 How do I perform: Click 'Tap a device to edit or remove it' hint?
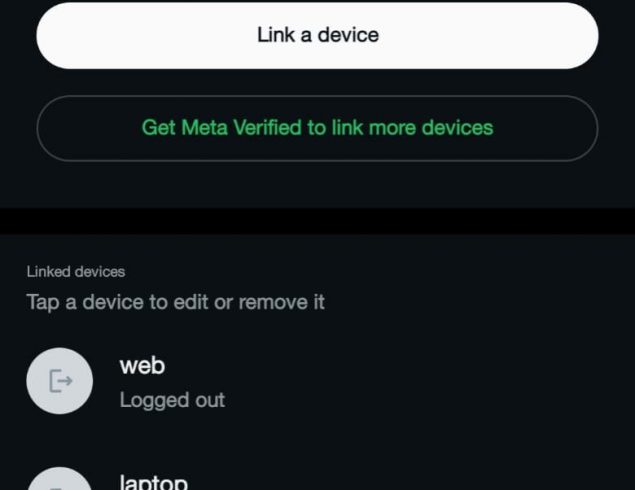point(175,302)
